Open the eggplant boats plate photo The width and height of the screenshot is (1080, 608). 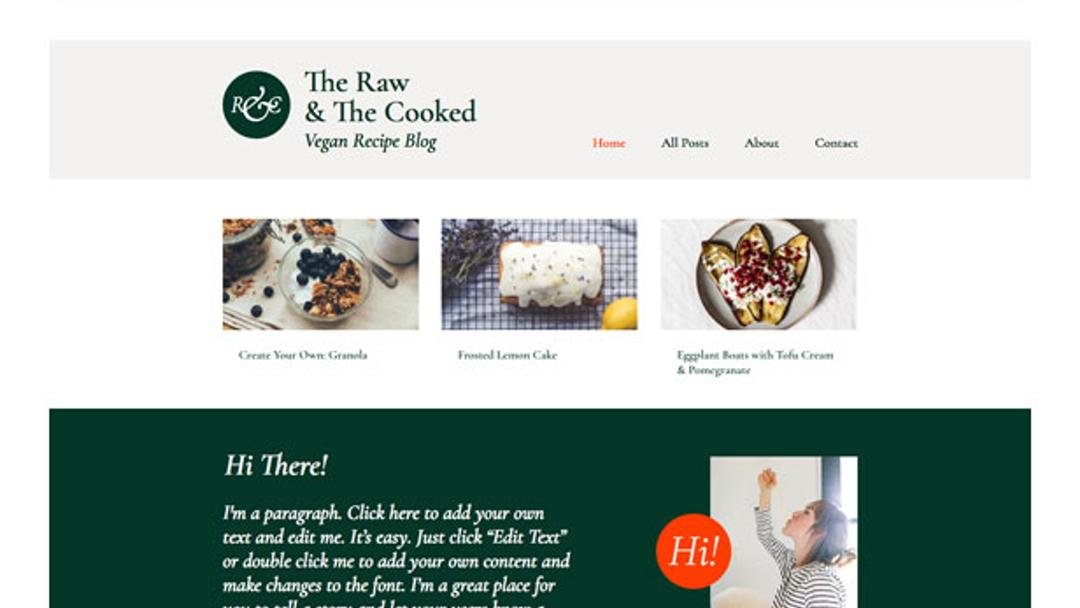click(x=758, y=274)
